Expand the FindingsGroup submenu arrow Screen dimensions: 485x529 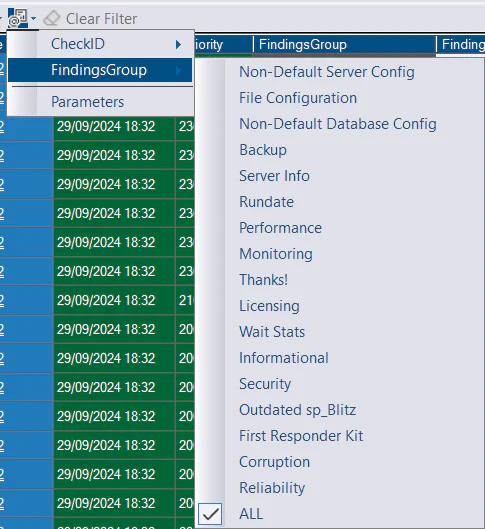(178, 70)
